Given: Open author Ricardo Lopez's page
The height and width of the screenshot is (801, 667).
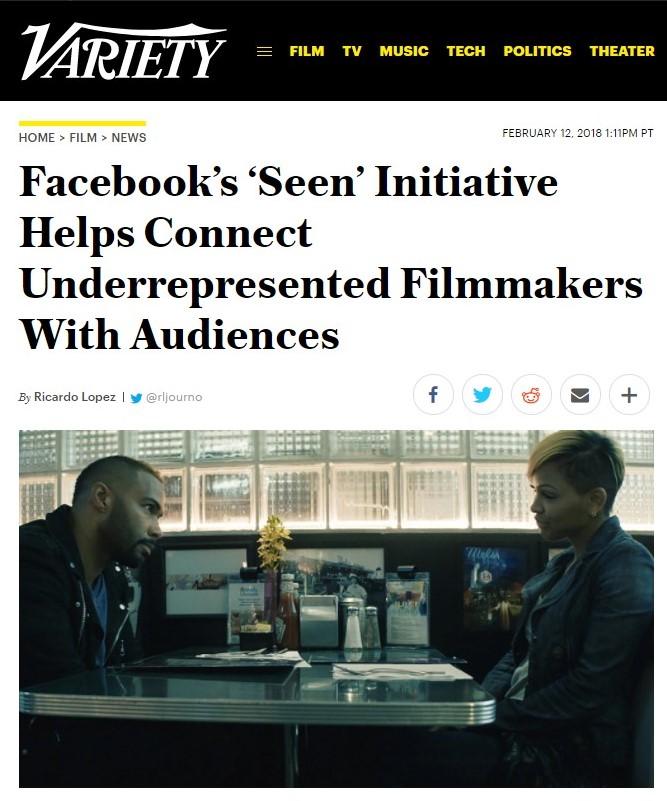Looking at the screenshot, I should point(75,397).
